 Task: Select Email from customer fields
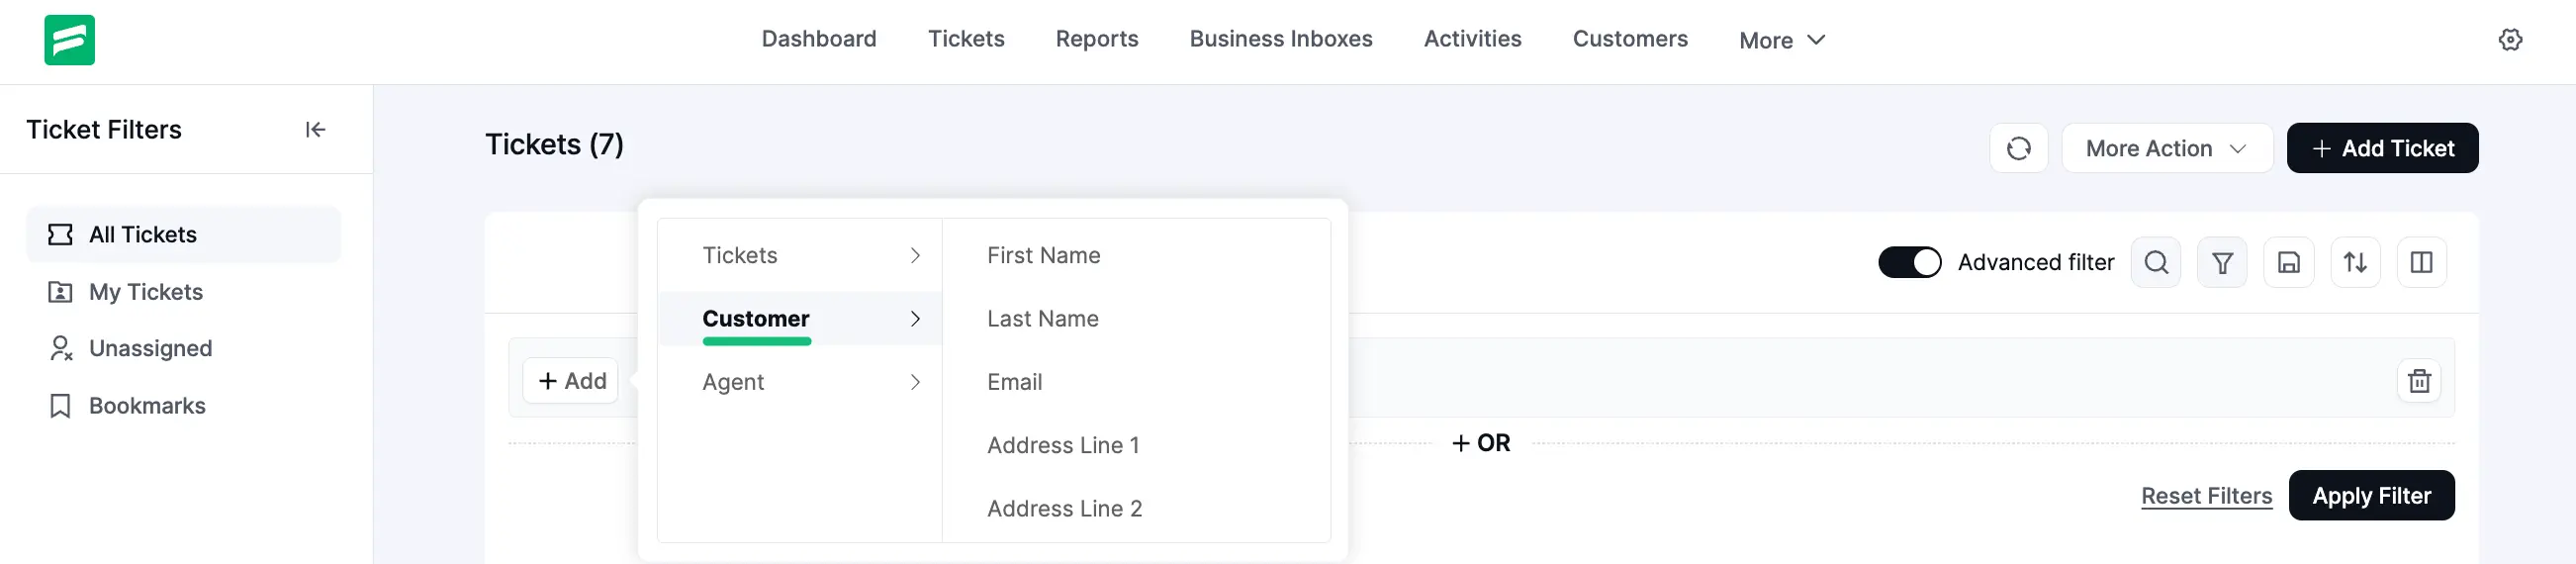(x=1014, y=382)
